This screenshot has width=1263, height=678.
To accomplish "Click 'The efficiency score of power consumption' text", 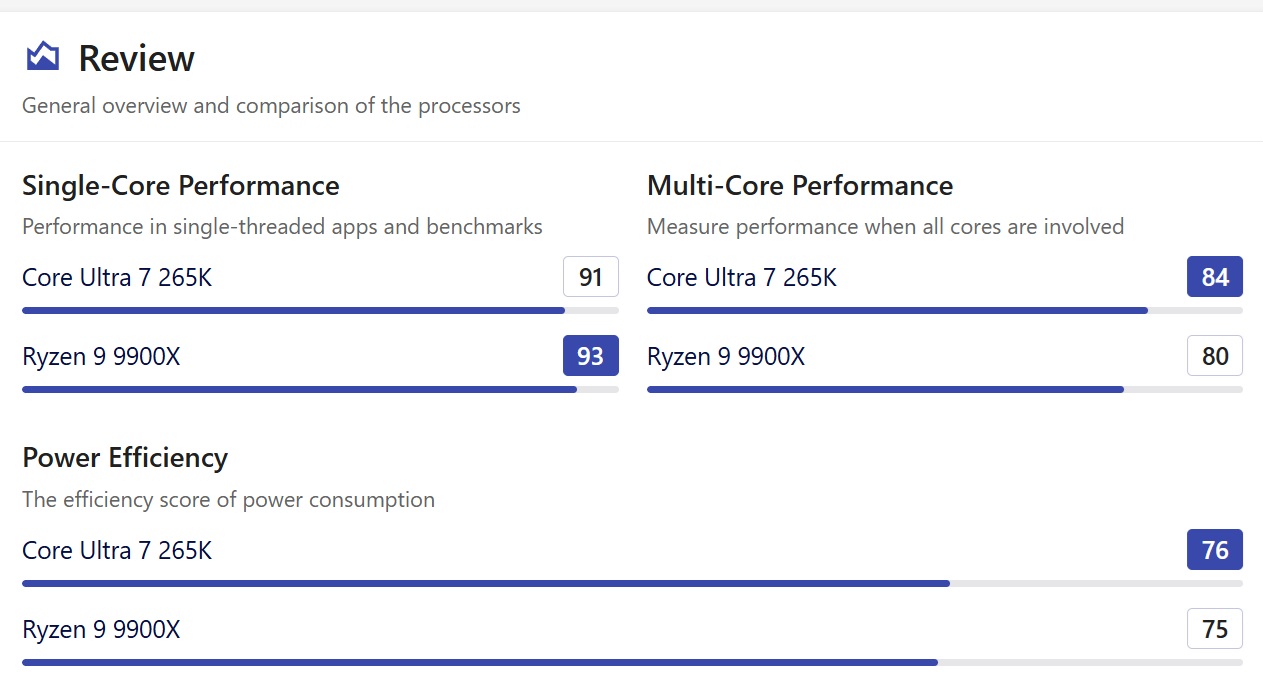I will tap(228, 499).
